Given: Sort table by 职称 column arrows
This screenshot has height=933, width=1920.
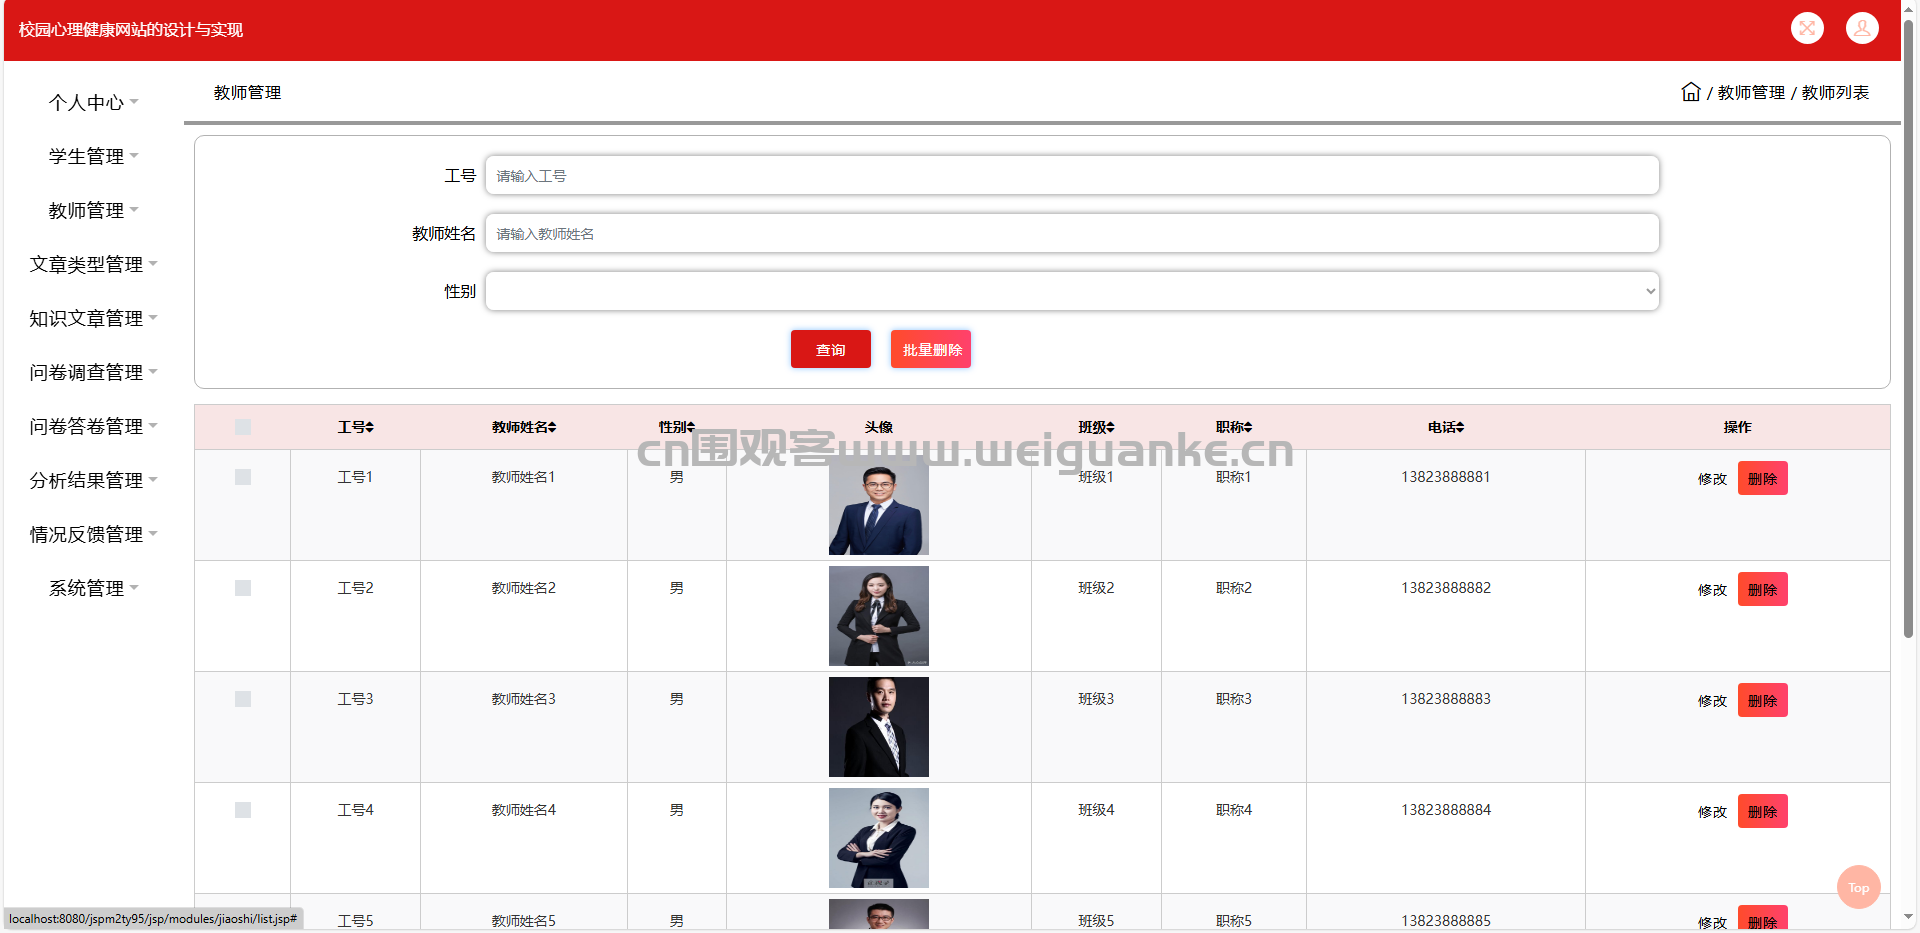Looking at the screenshot, I should [x=1248, y=427].
